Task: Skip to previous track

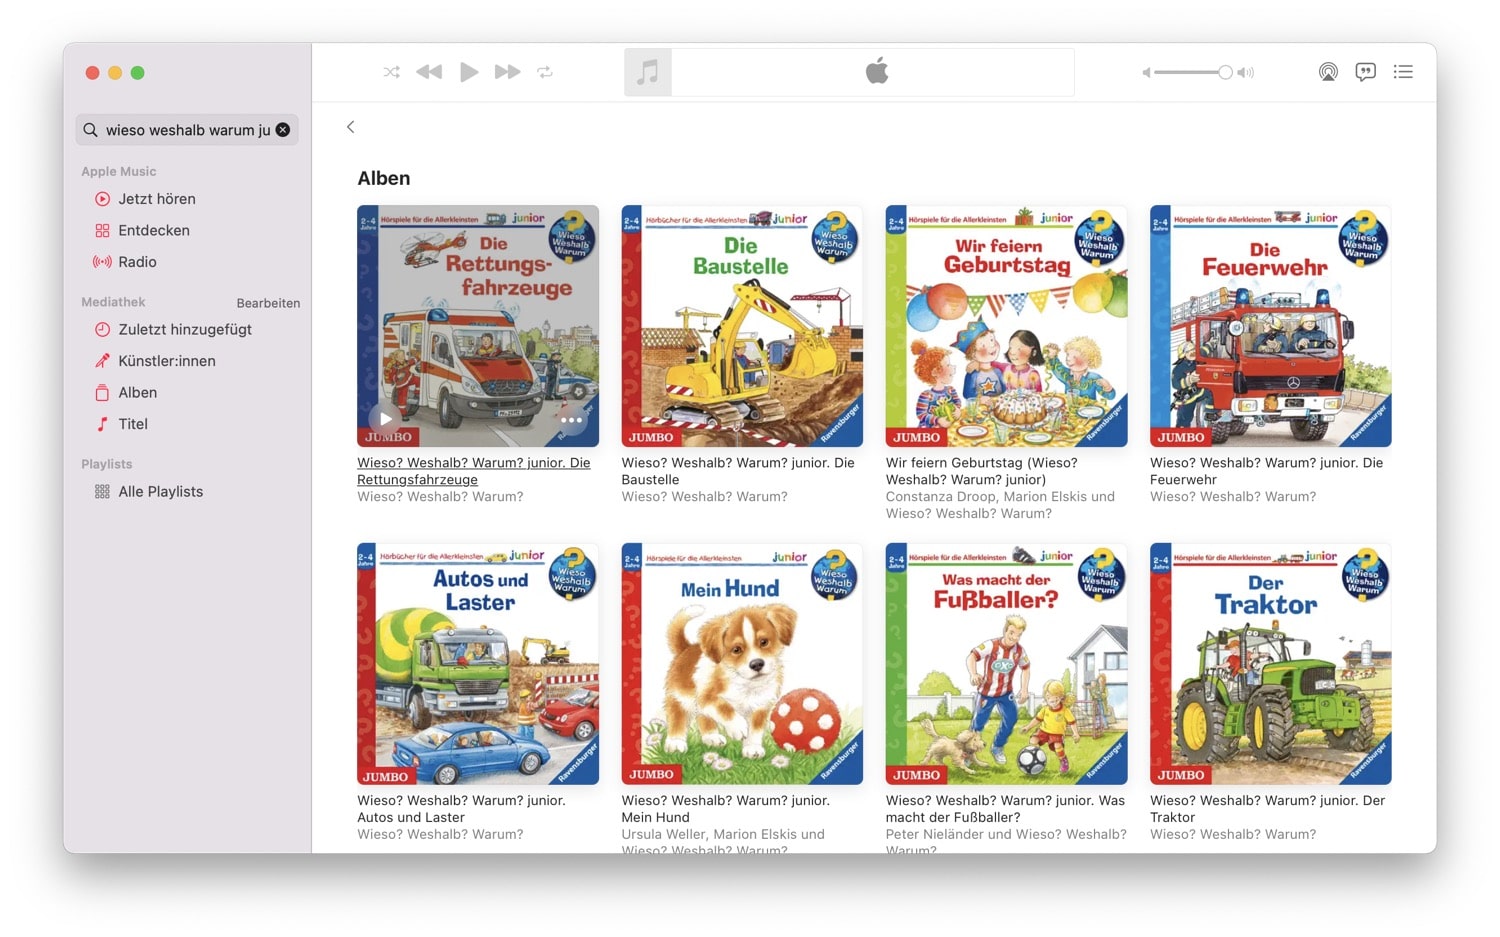Action: [429, 72]
